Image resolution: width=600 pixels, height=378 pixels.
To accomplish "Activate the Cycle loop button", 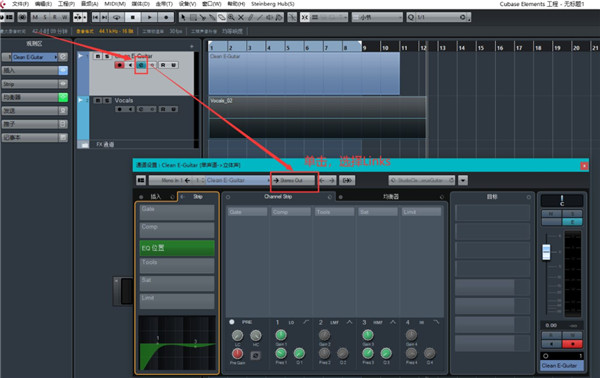I will [x=117, y=17].
